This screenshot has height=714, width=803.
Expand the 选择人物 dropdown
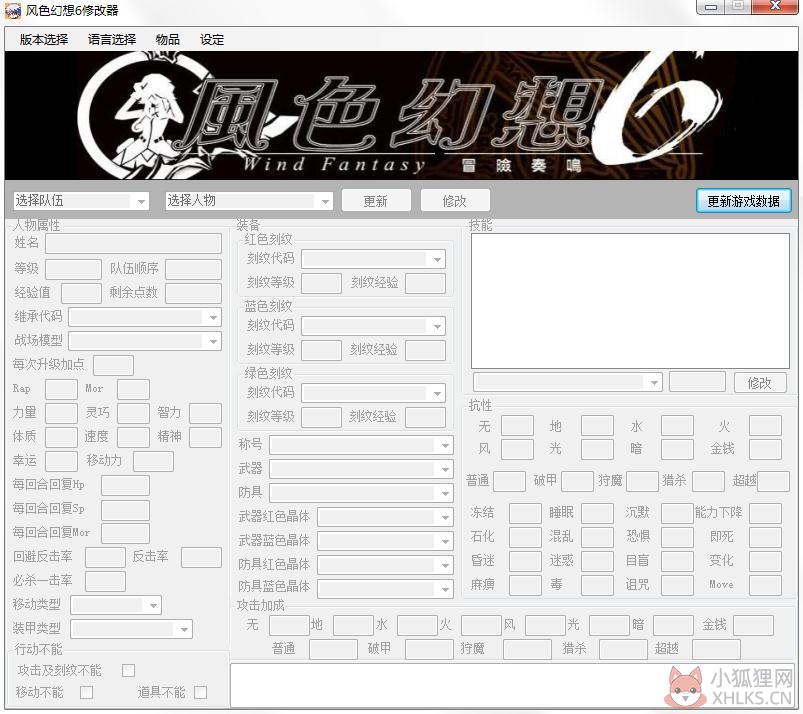pyautogui.click(x=249, y=201)
